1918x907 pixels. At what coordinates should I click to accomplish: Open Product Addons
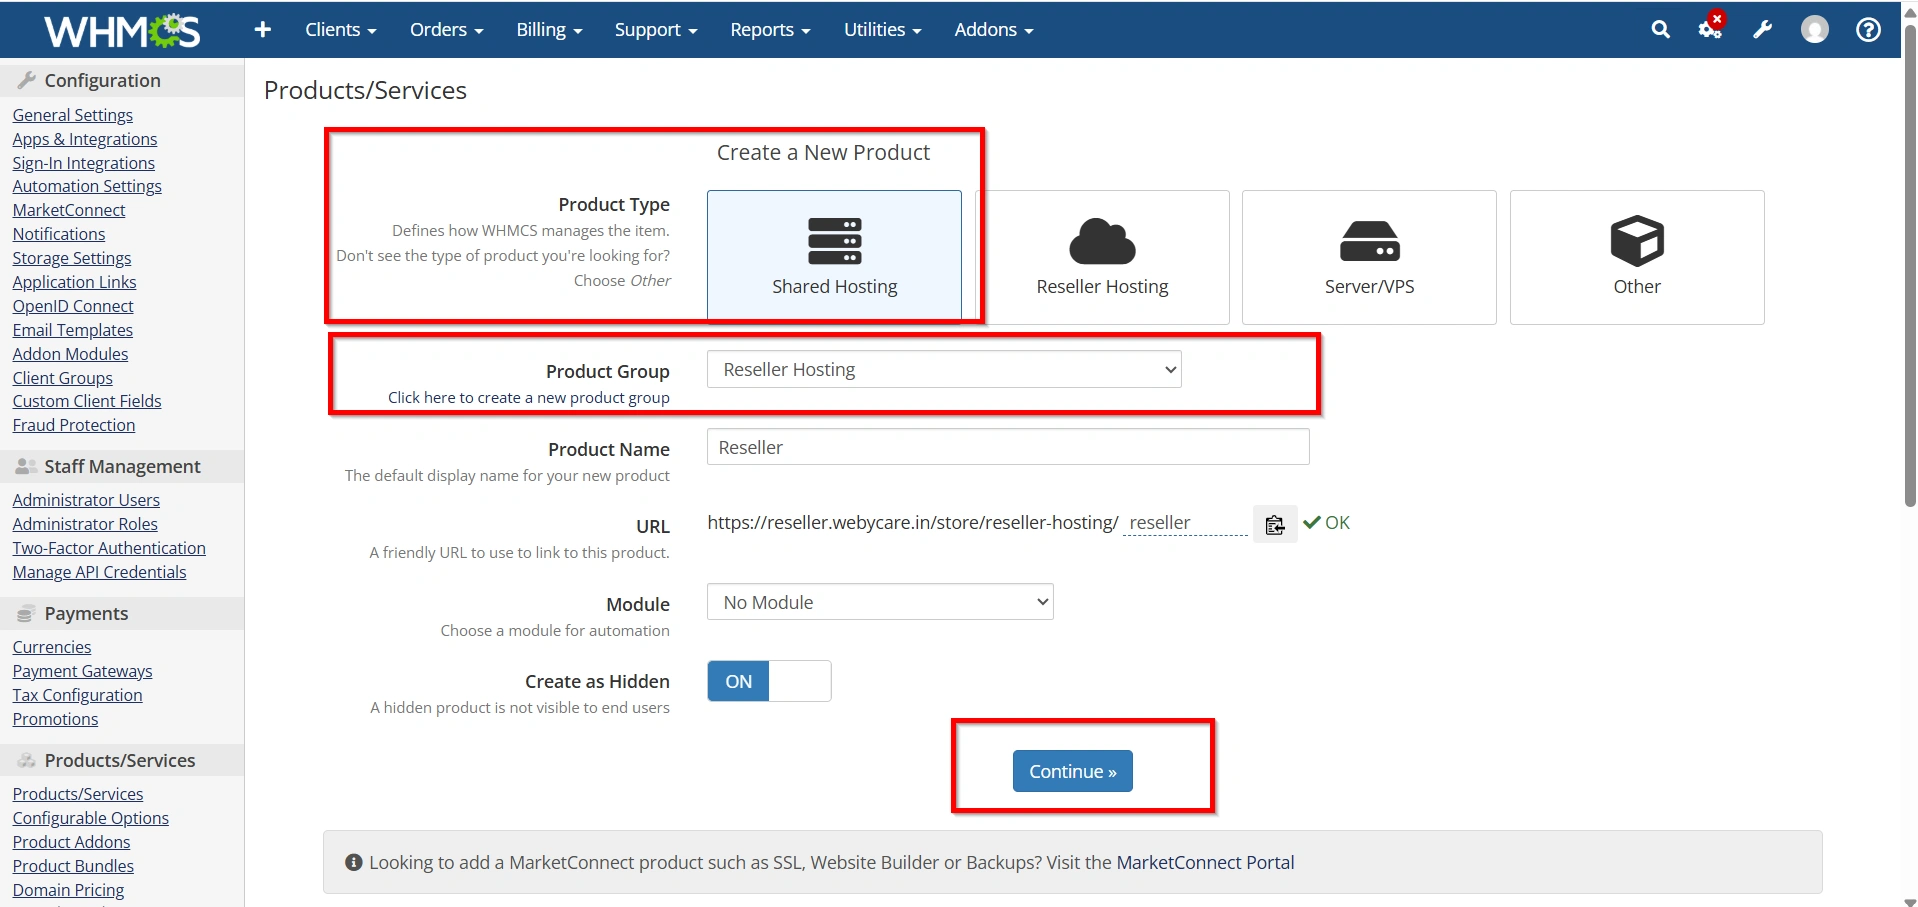[72, 842]
